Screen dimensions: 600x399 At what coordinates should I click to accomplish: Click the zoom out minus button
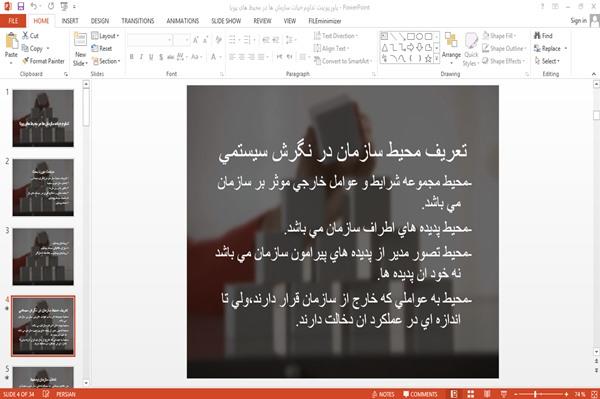click(516, 394)
